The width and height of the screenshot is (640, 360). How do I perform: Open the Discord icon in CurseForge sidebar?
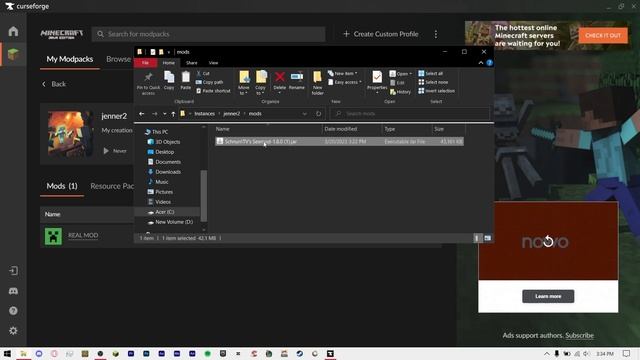coord(13,291)
